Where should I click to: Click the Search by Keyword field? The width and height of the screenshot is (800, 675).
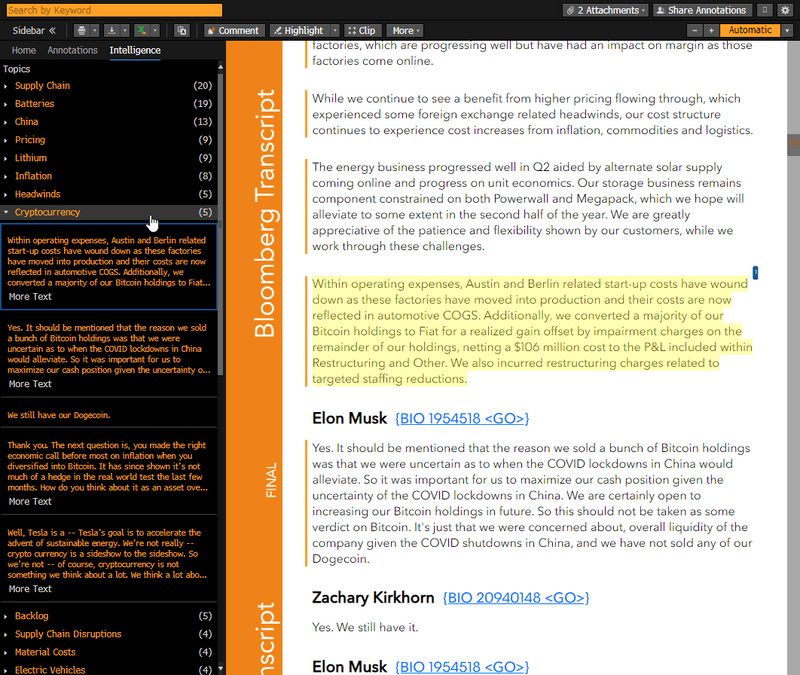coord(112,10)
